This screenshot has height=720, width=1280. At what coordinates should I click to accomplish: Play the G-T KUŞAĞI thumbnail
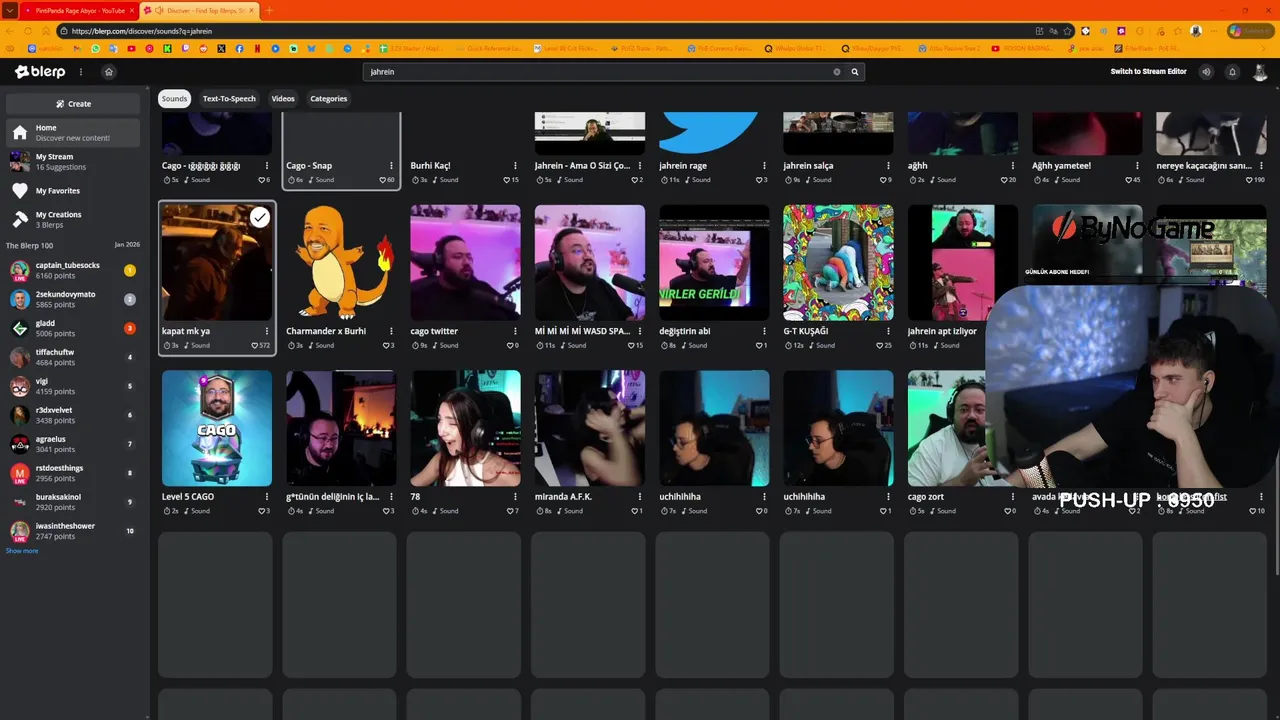click(x=838, y=262)
